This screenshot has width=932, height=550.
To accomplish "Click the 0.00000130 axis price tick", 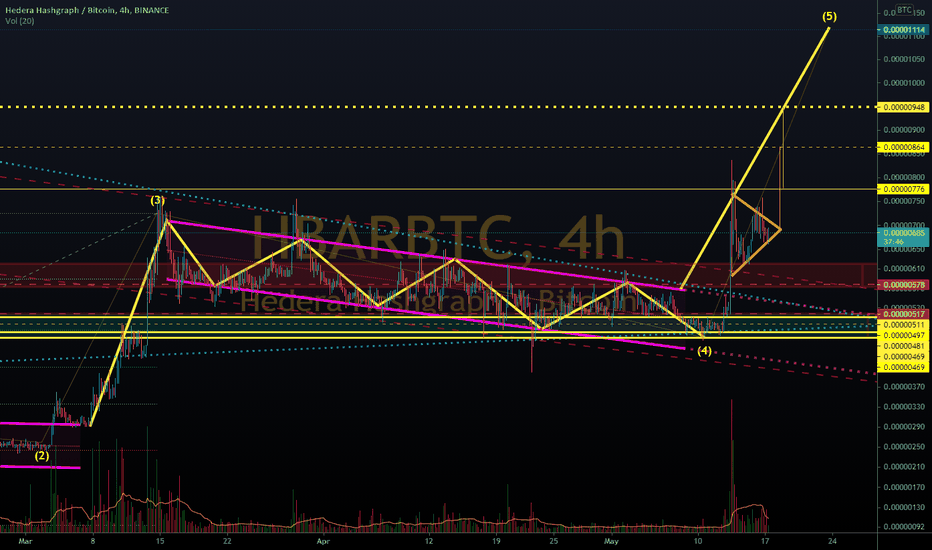I will (903, 507).
